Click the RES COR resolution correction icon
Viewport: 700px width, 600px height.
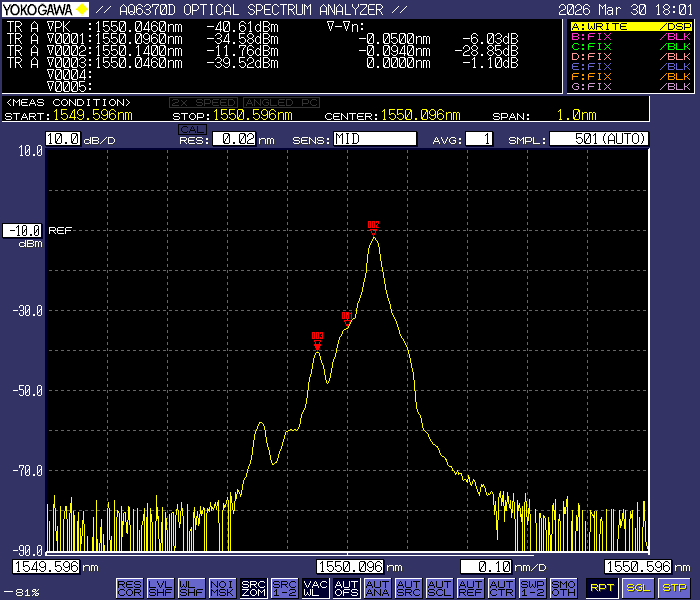tap(130, 588)
